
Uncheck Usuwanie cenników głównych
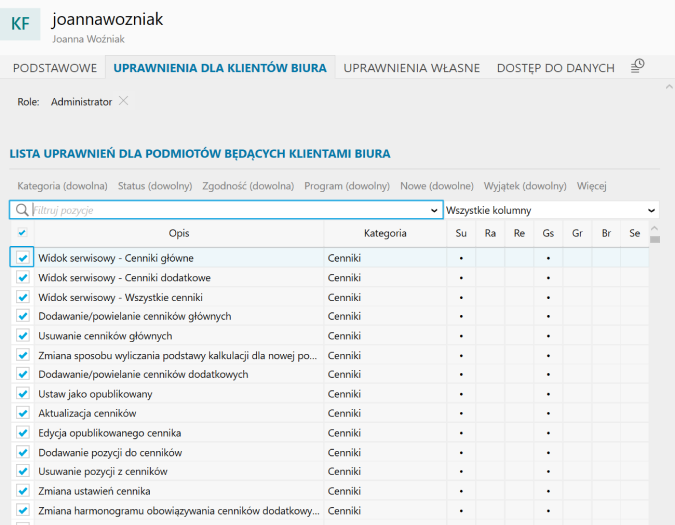(23, 336)
